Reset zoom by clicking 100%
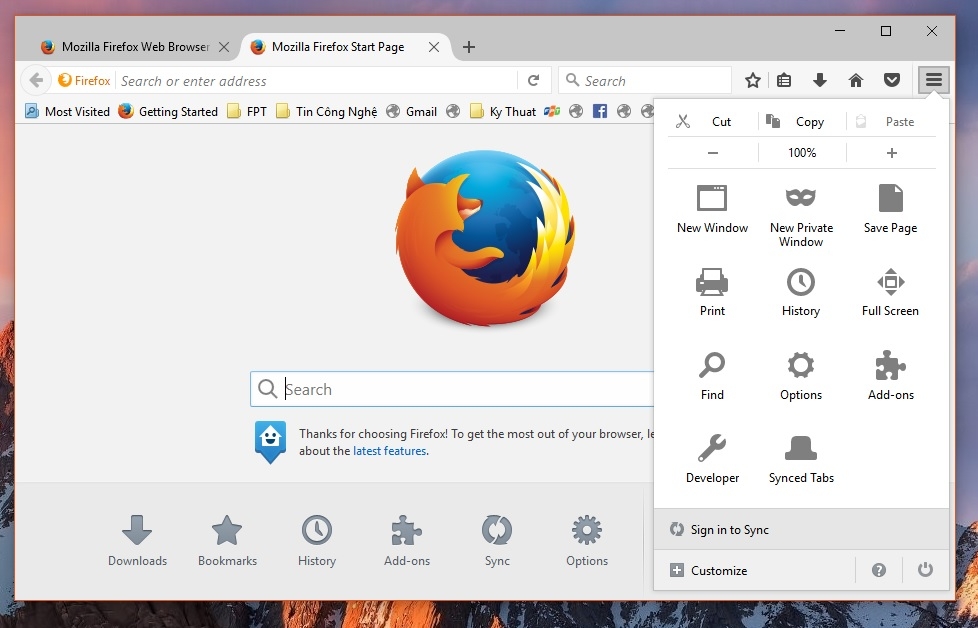 coord(802,153)
